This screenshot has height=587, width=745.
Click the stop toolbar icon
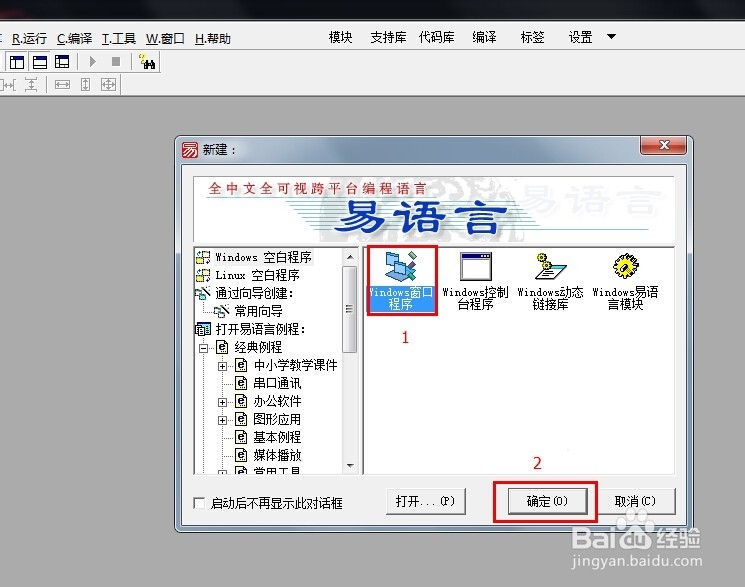[115, 62]
